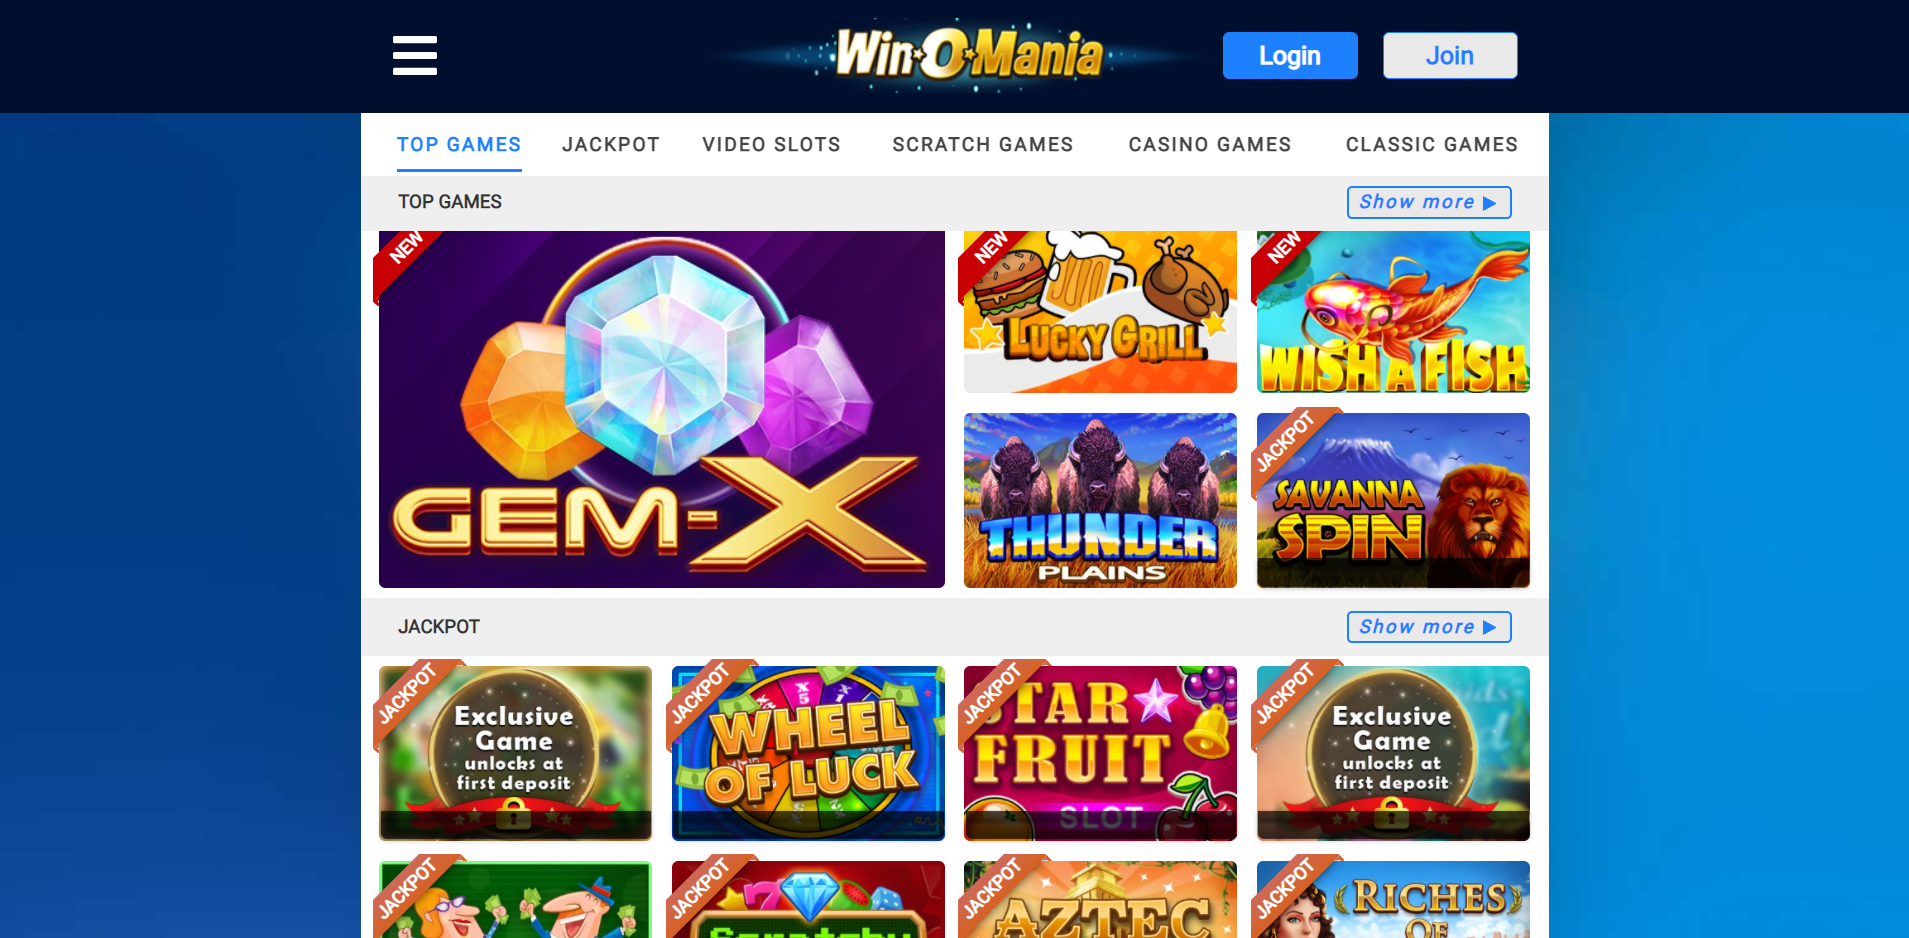Switch to the Jackpot tab

click(x=611, y=145)
